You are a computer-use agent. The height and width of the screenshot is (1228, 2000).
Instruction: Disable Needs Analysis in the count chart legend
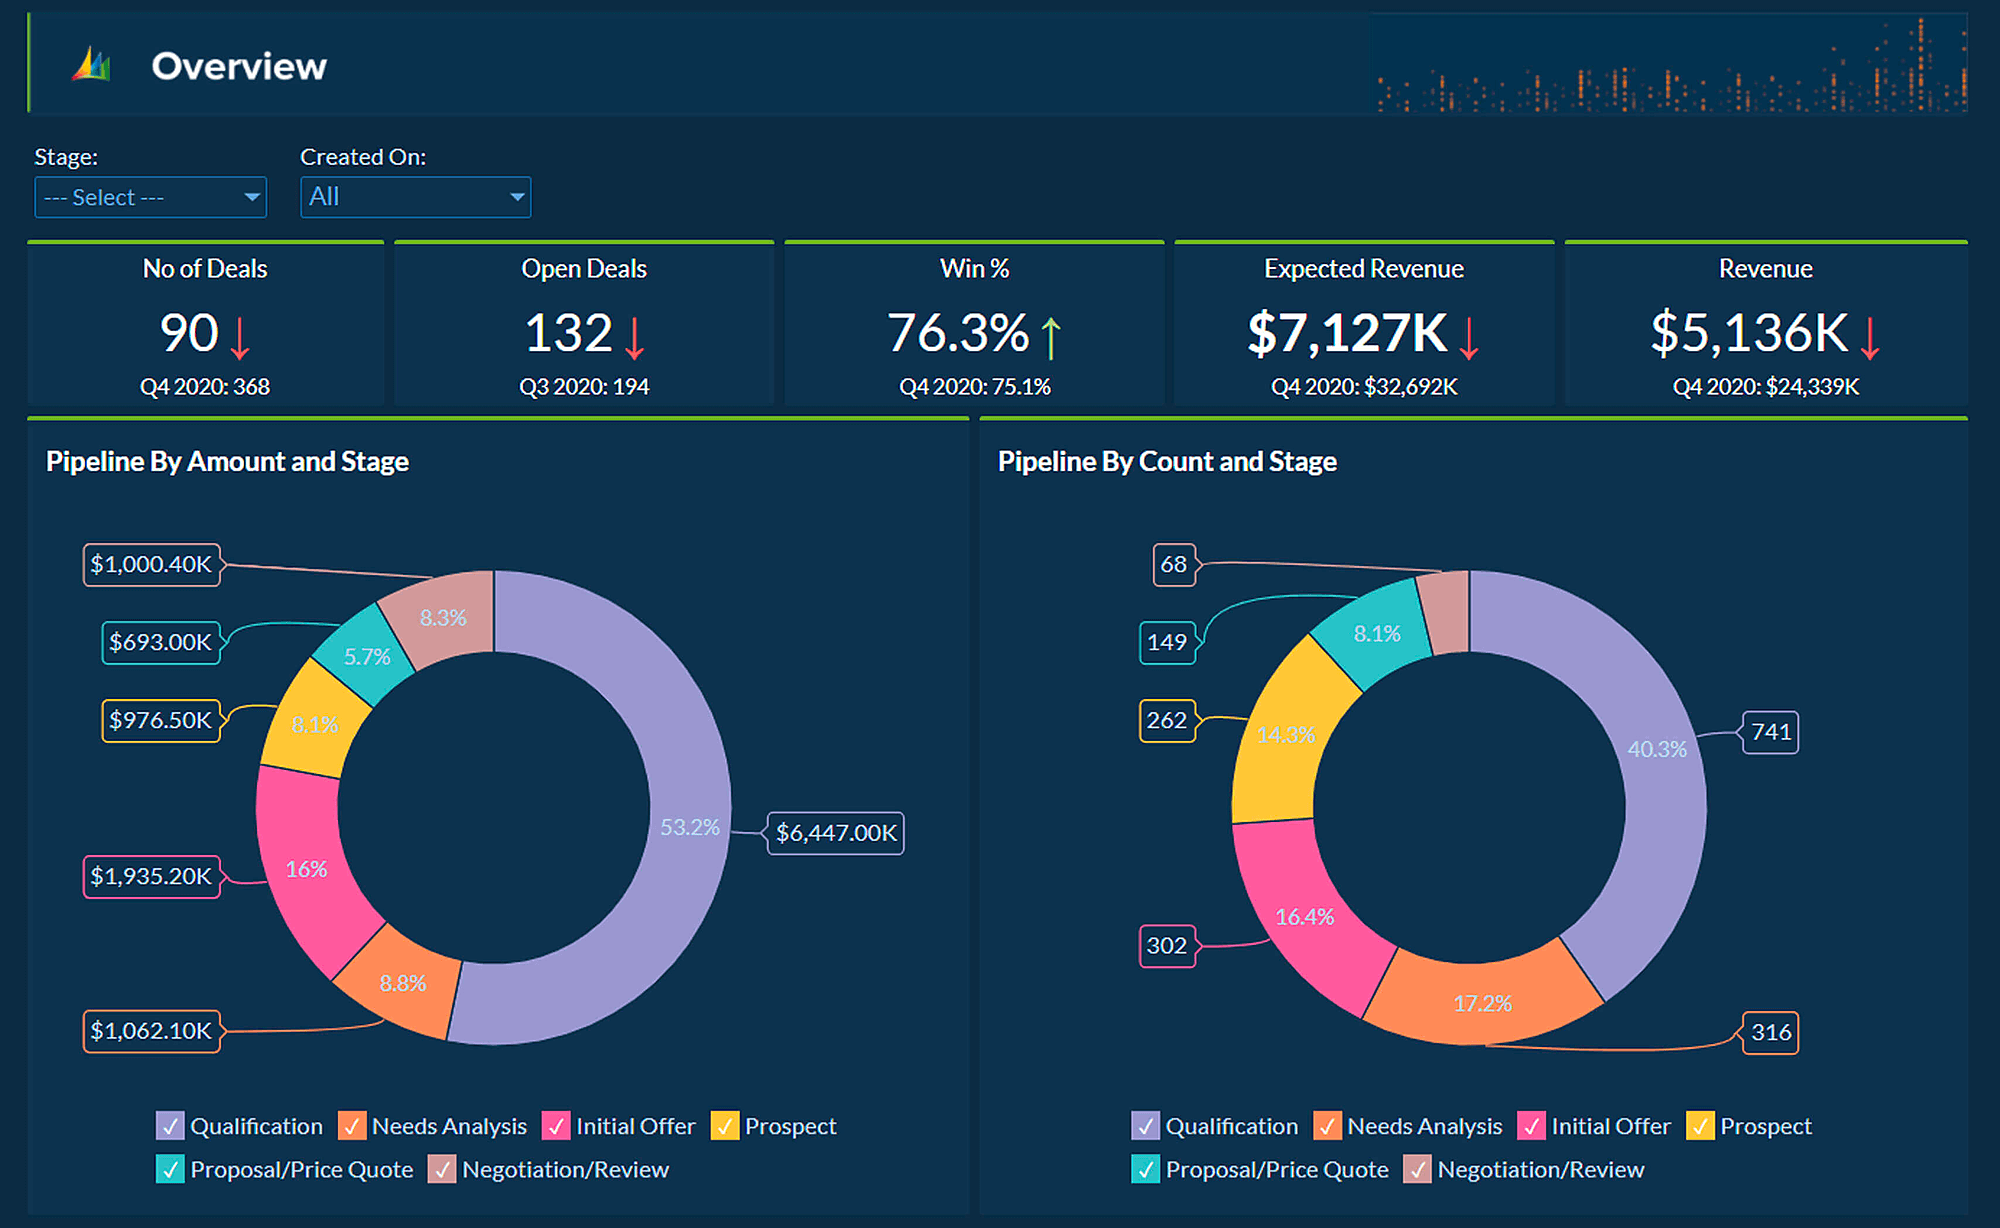[x=1327, y=1126]
